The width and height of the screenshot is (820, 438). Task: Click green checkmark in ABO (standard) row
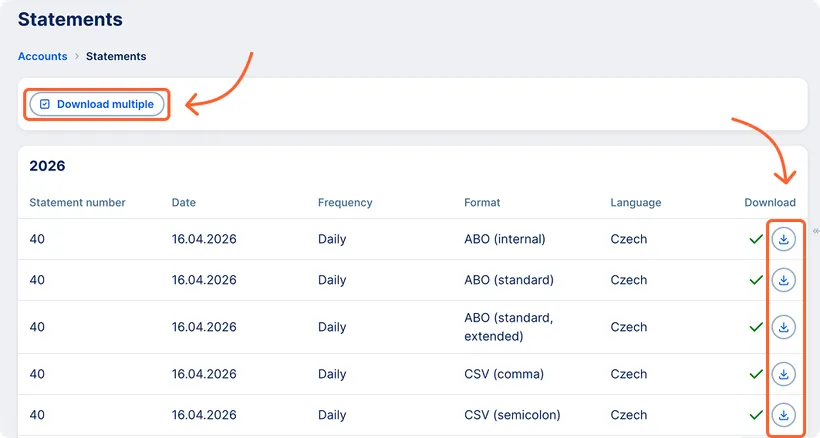(x=756, y=280)
